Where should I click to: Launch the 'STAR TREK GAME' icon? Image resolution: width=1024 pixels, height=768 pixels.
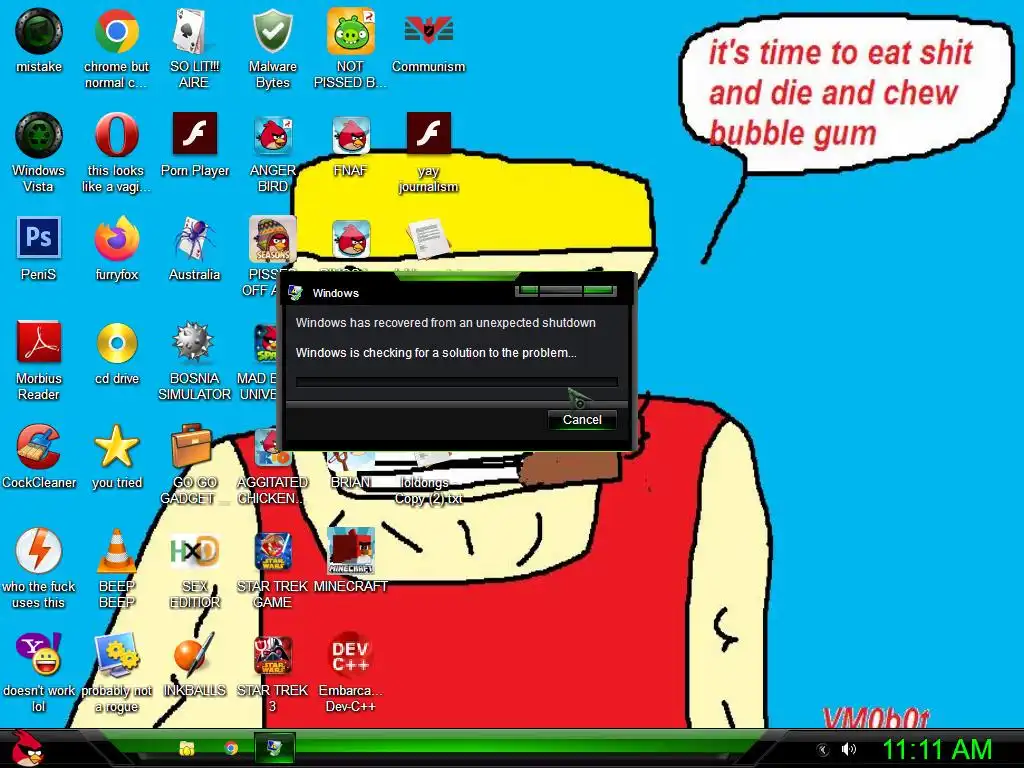pyautogui.click(x=272, y=551)
